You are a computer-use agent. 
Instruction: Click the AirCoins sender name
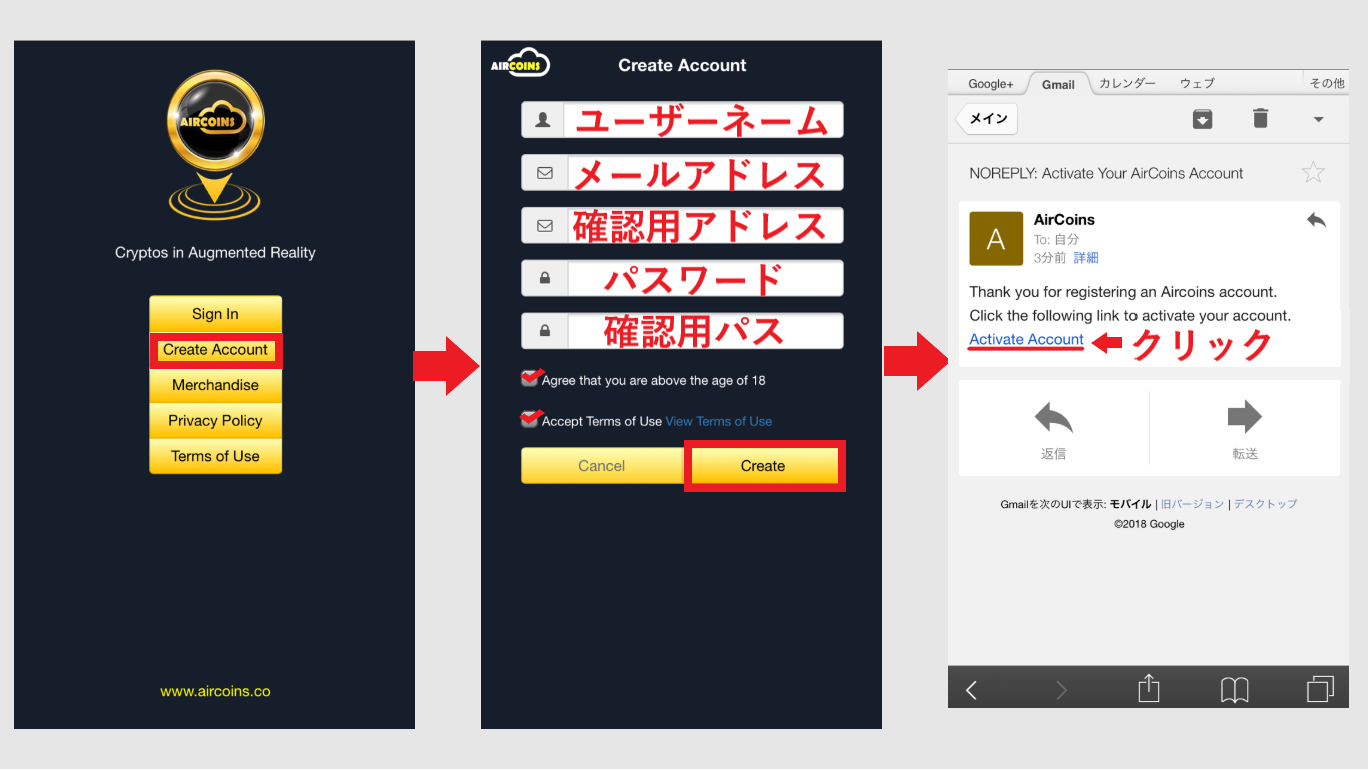1064,220
